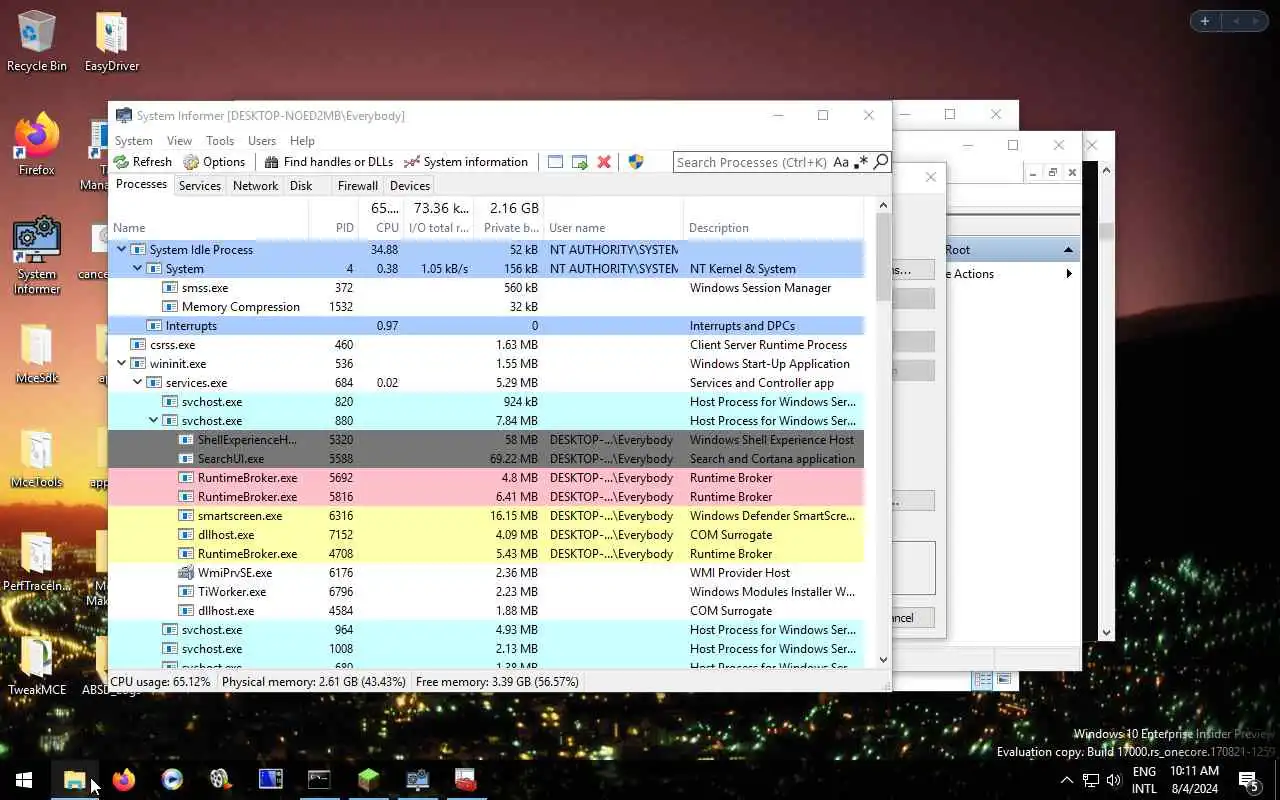
Task: Collapse the services.exe tree node
Action: (138, 383)
